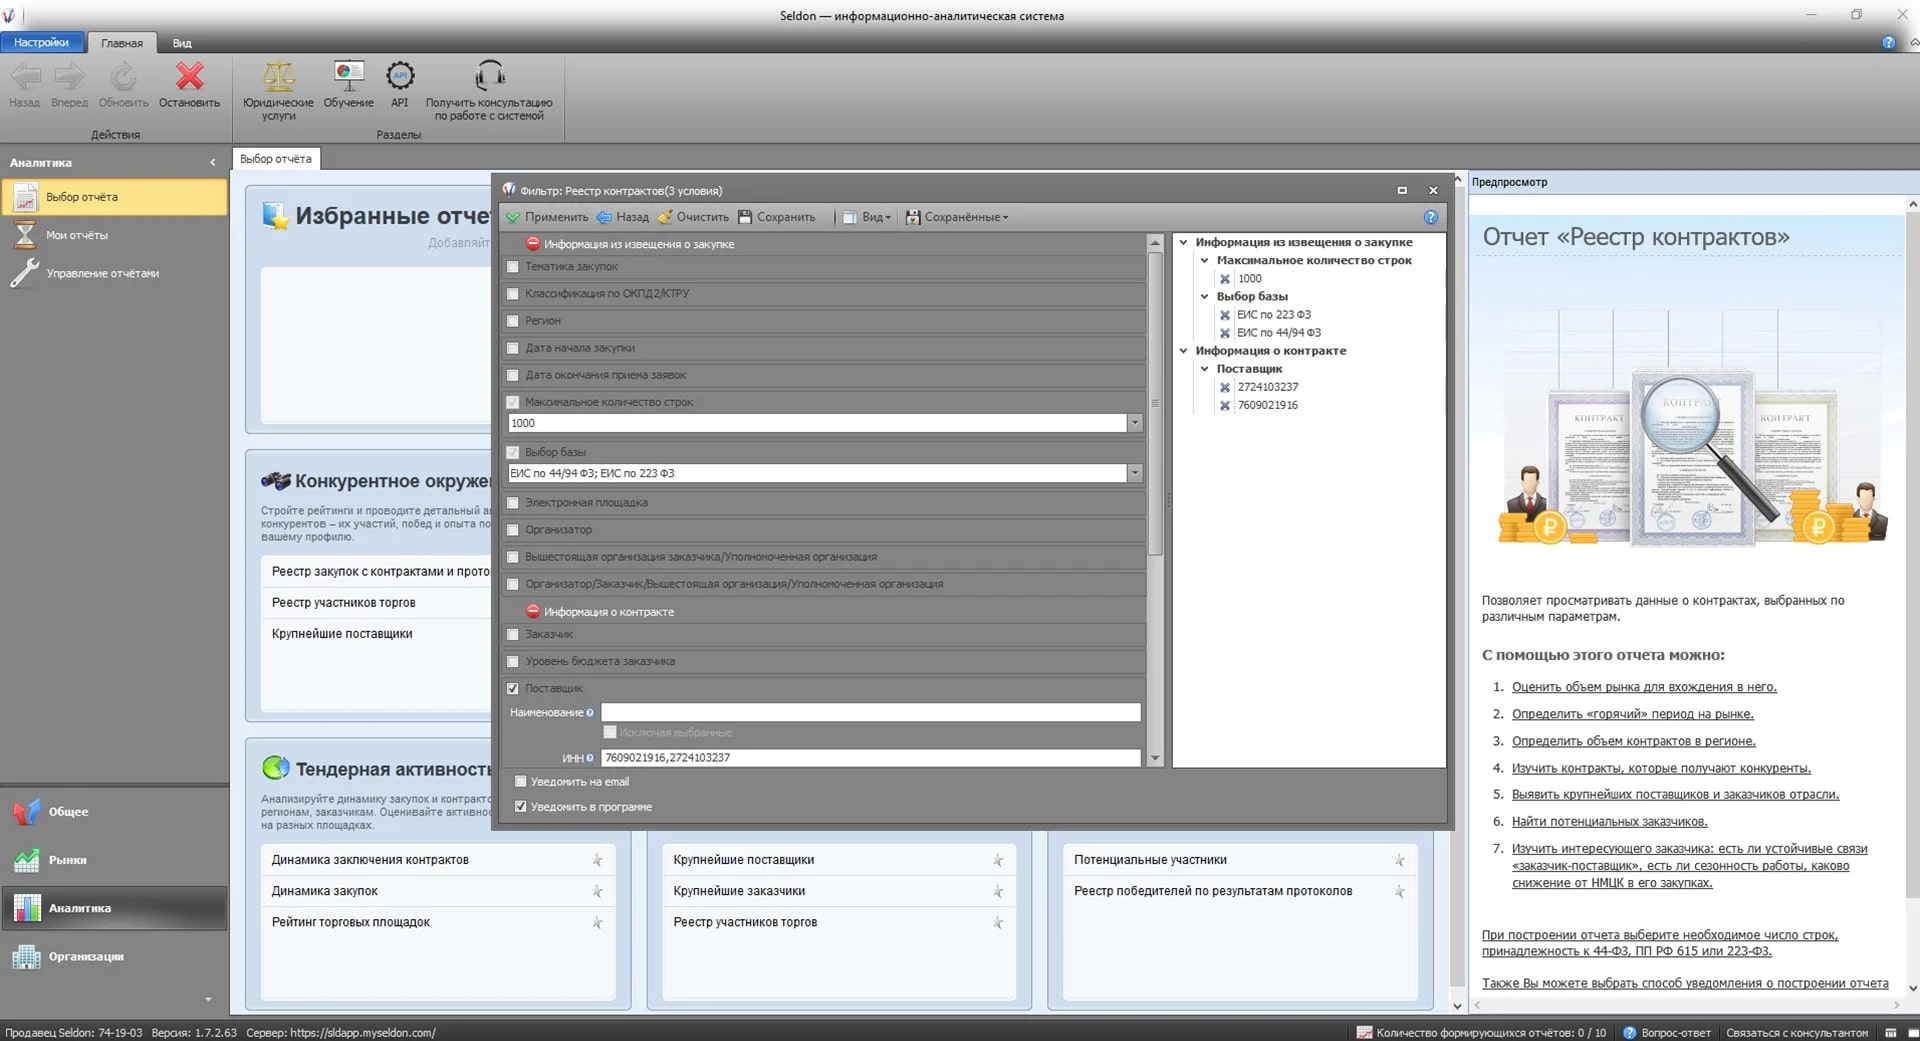Open the Вид dropdown in filter toolbar
Screen dimensions: 1920x1041
click(867, 217)
